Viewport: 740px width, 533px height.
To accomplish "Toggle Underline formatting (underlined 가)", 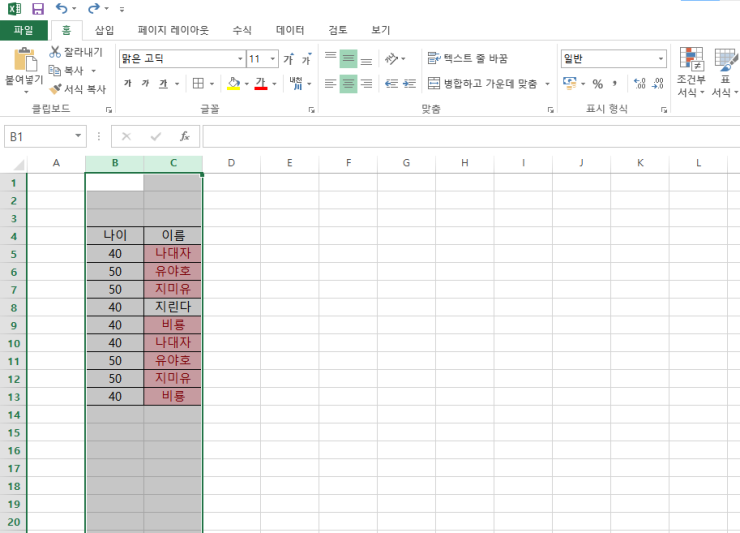I will [163, 84].
